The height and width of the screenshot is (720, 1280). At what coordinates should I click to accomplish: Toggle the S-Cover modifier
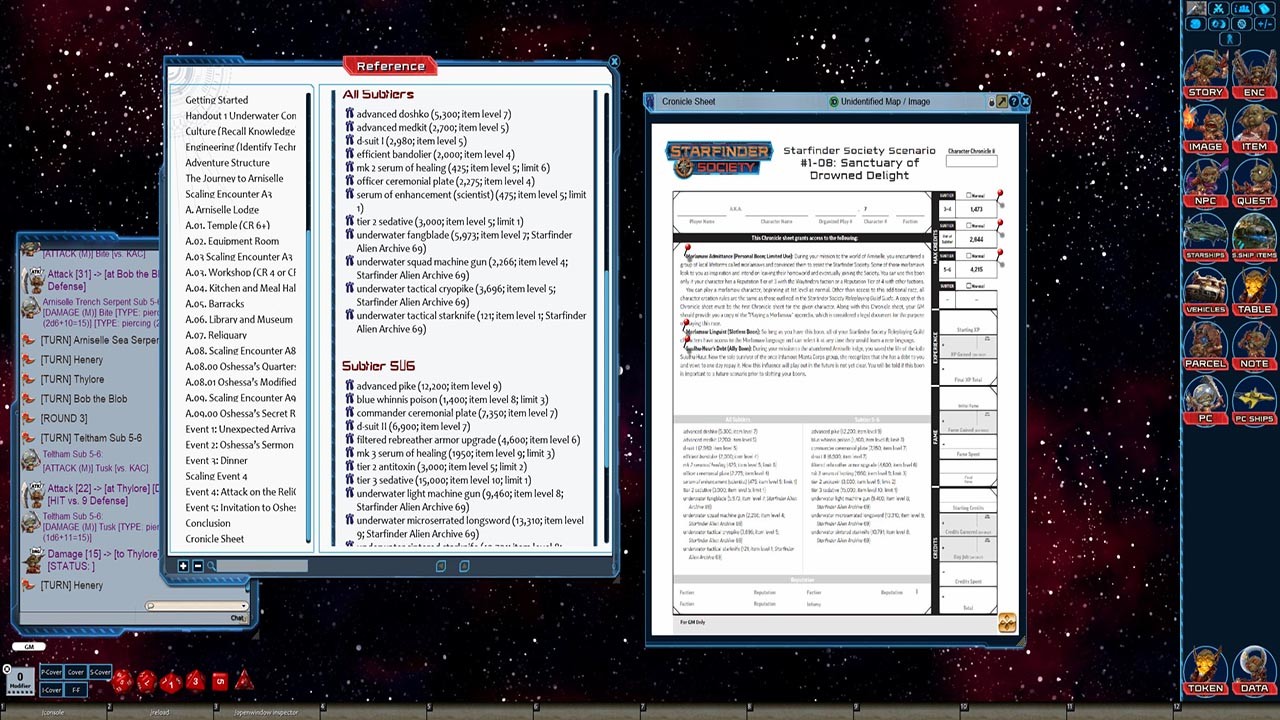[100, 672]
